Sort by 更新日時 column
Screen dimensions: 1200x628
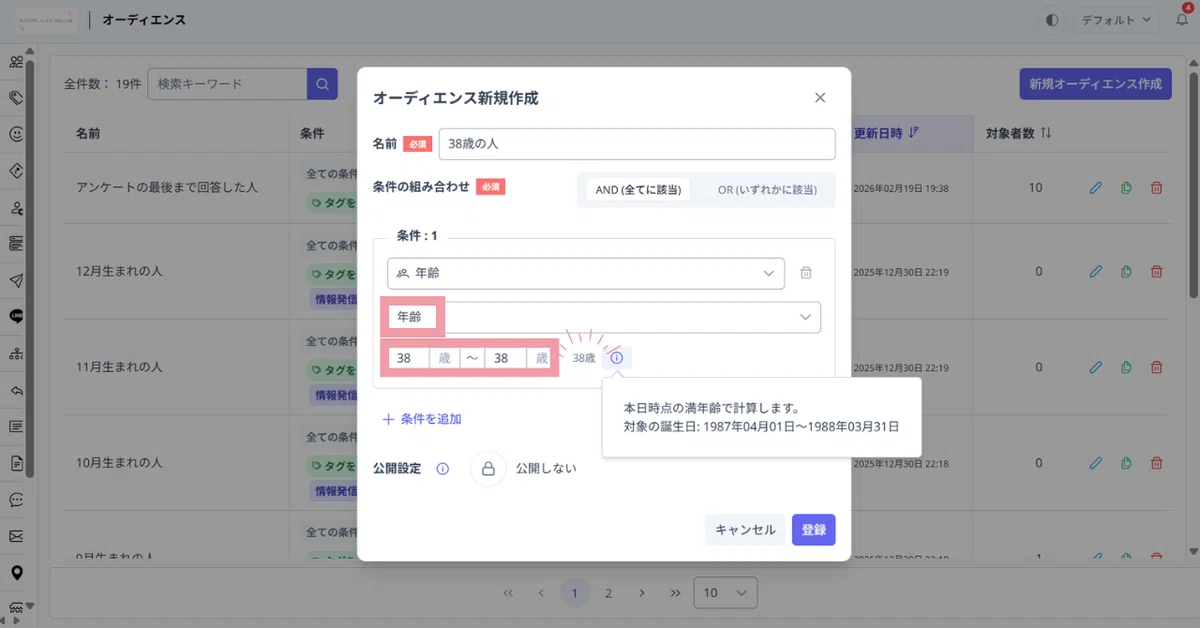(x=885, y=133)
